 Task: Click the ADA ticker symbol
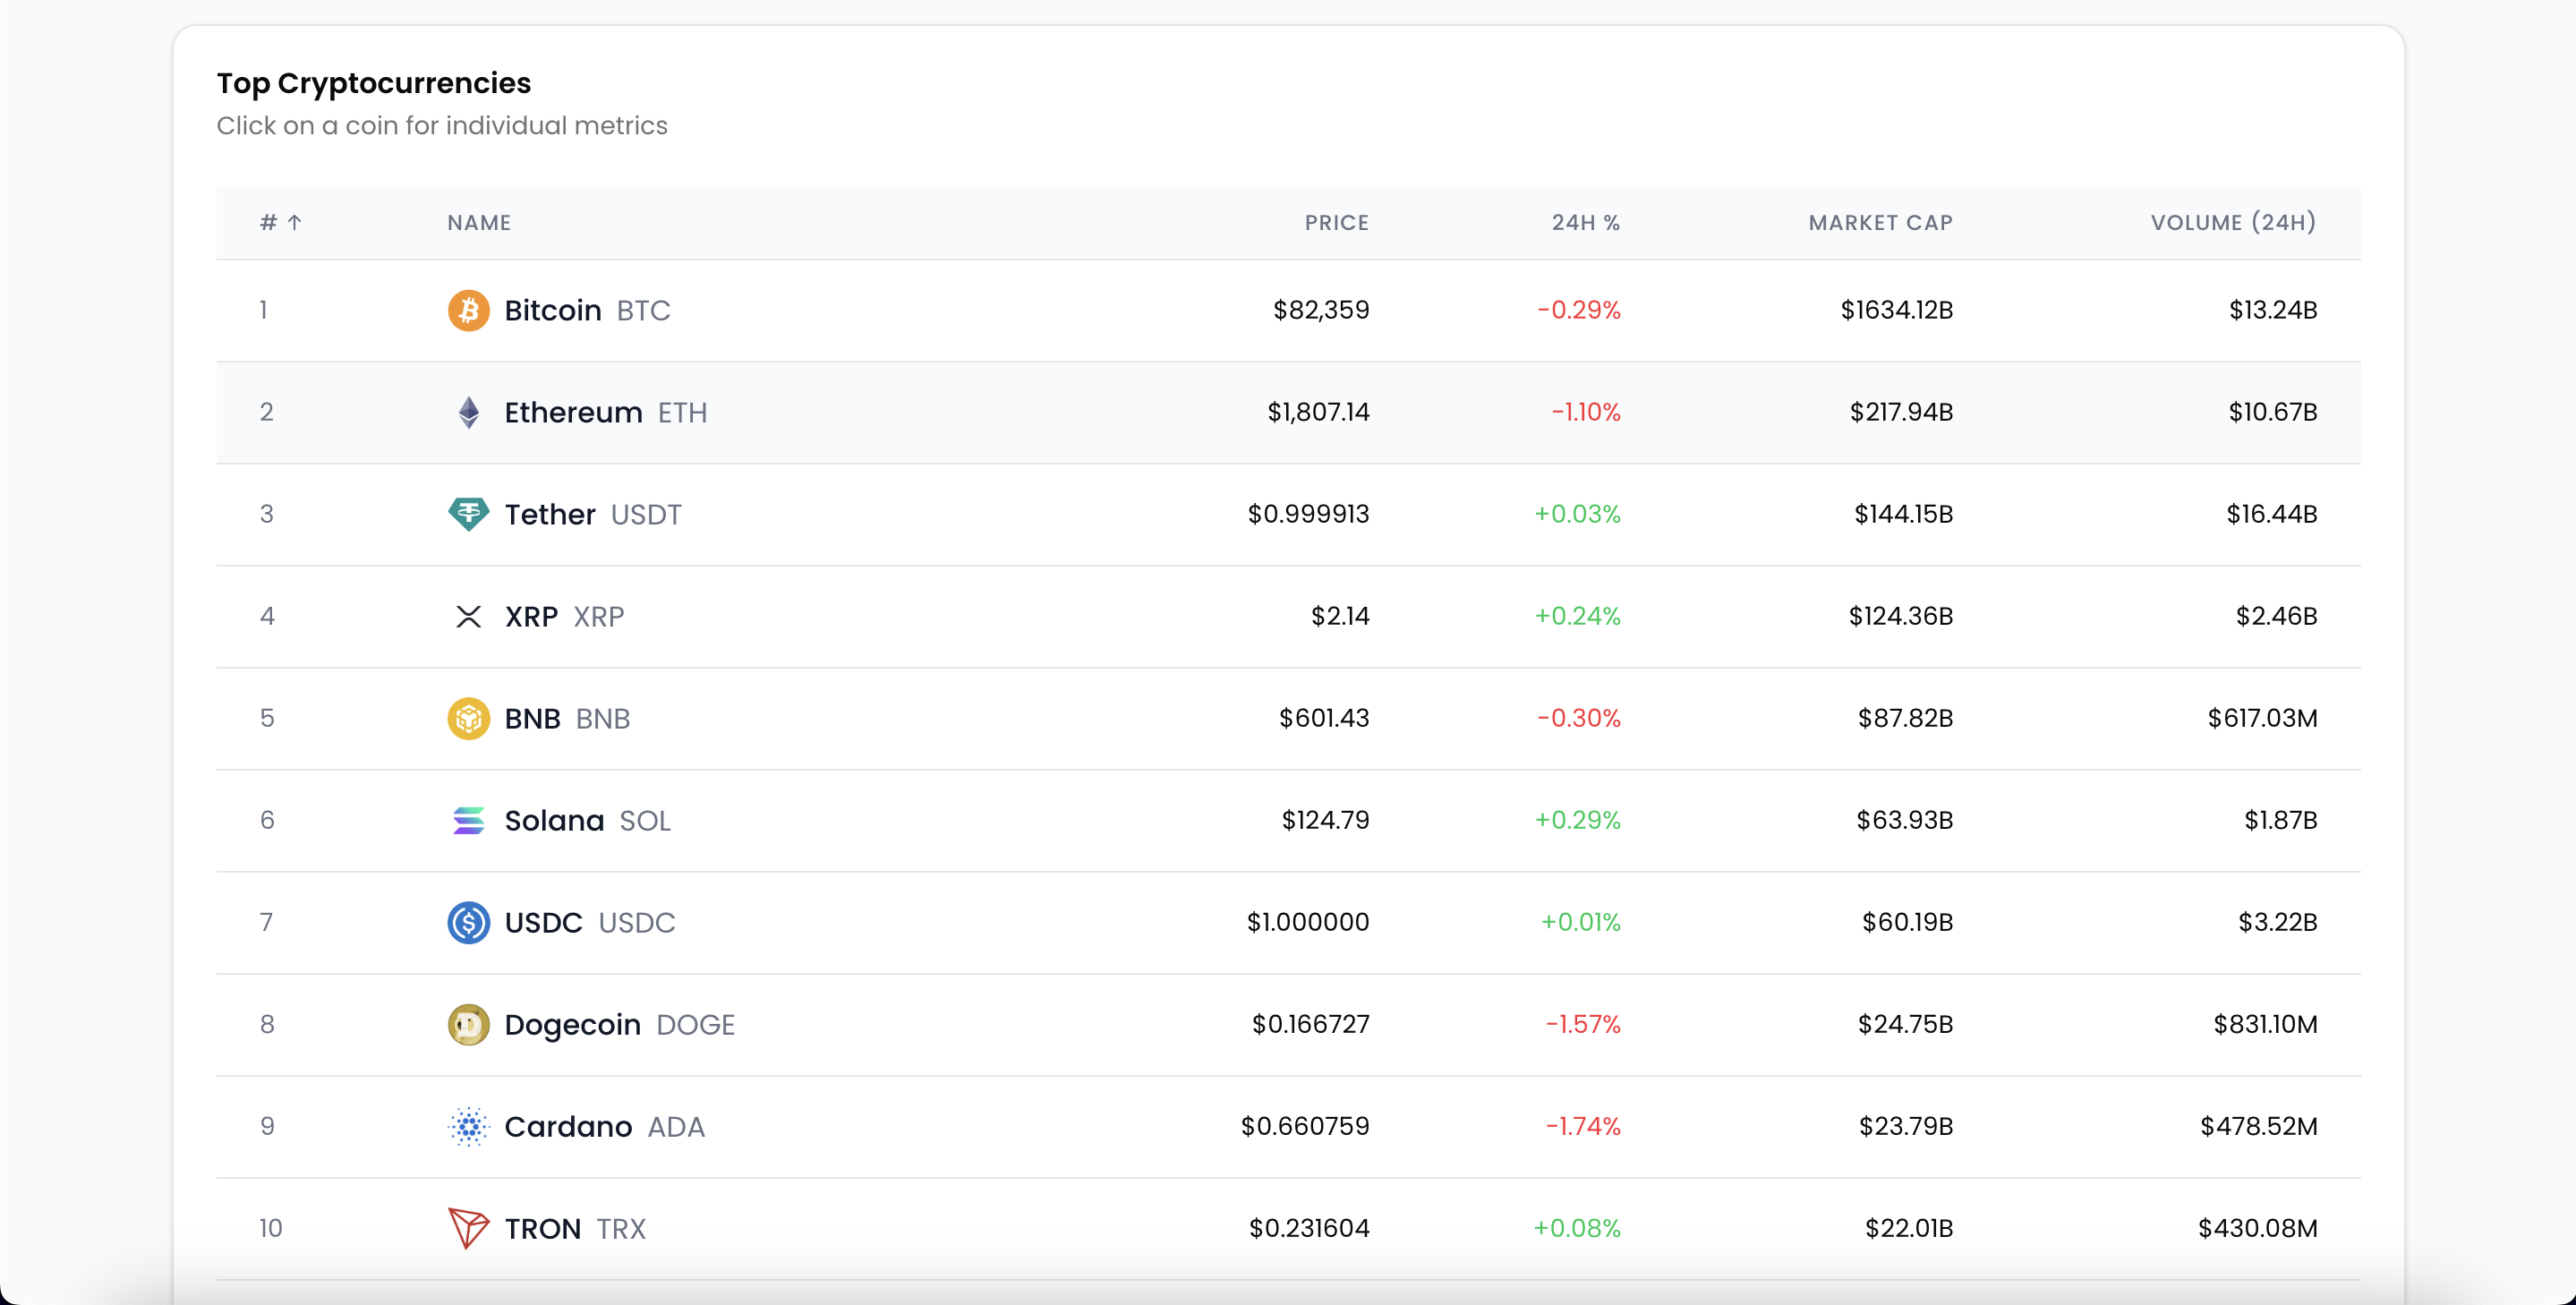click(x=676, y=1126)
